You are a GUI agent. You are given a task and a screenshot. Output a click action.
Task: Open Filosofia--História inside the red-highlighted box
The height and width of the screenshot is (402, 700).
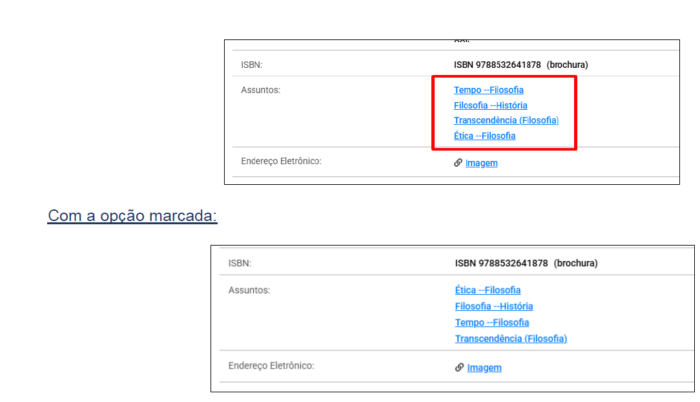(x=490, y=105)
